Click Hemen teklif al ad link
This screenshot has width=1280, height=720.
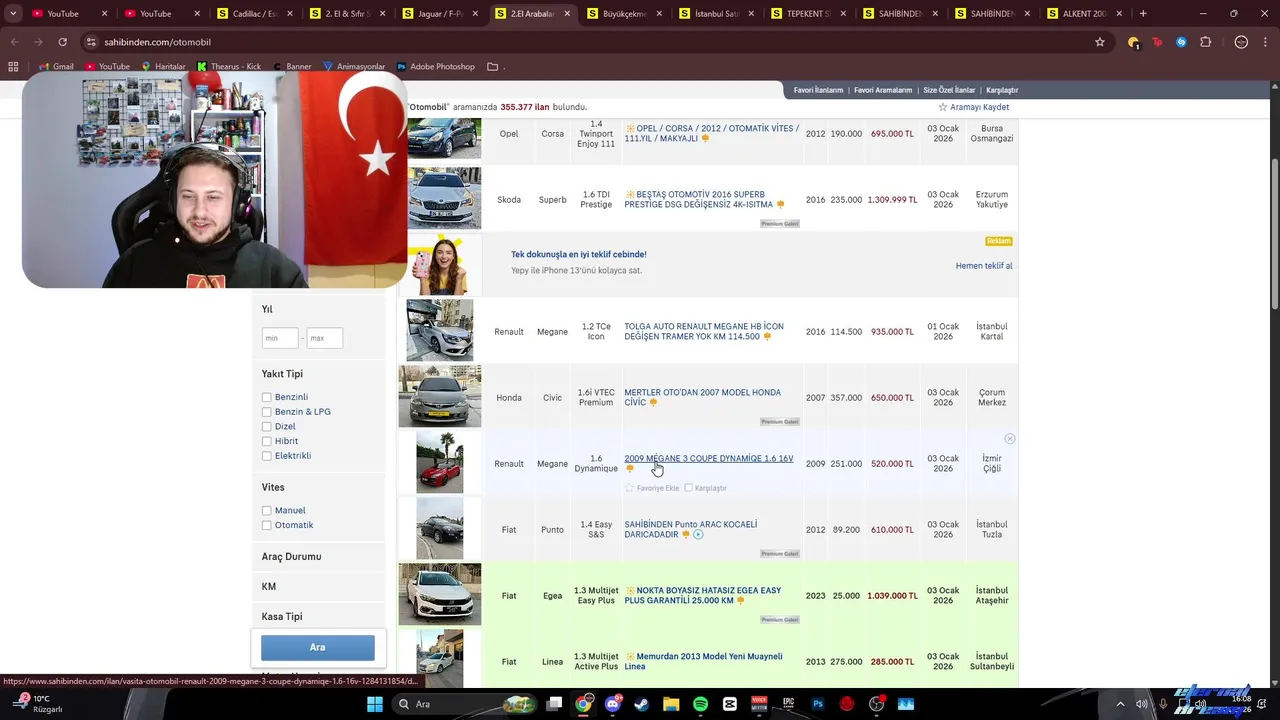(984, 266)
